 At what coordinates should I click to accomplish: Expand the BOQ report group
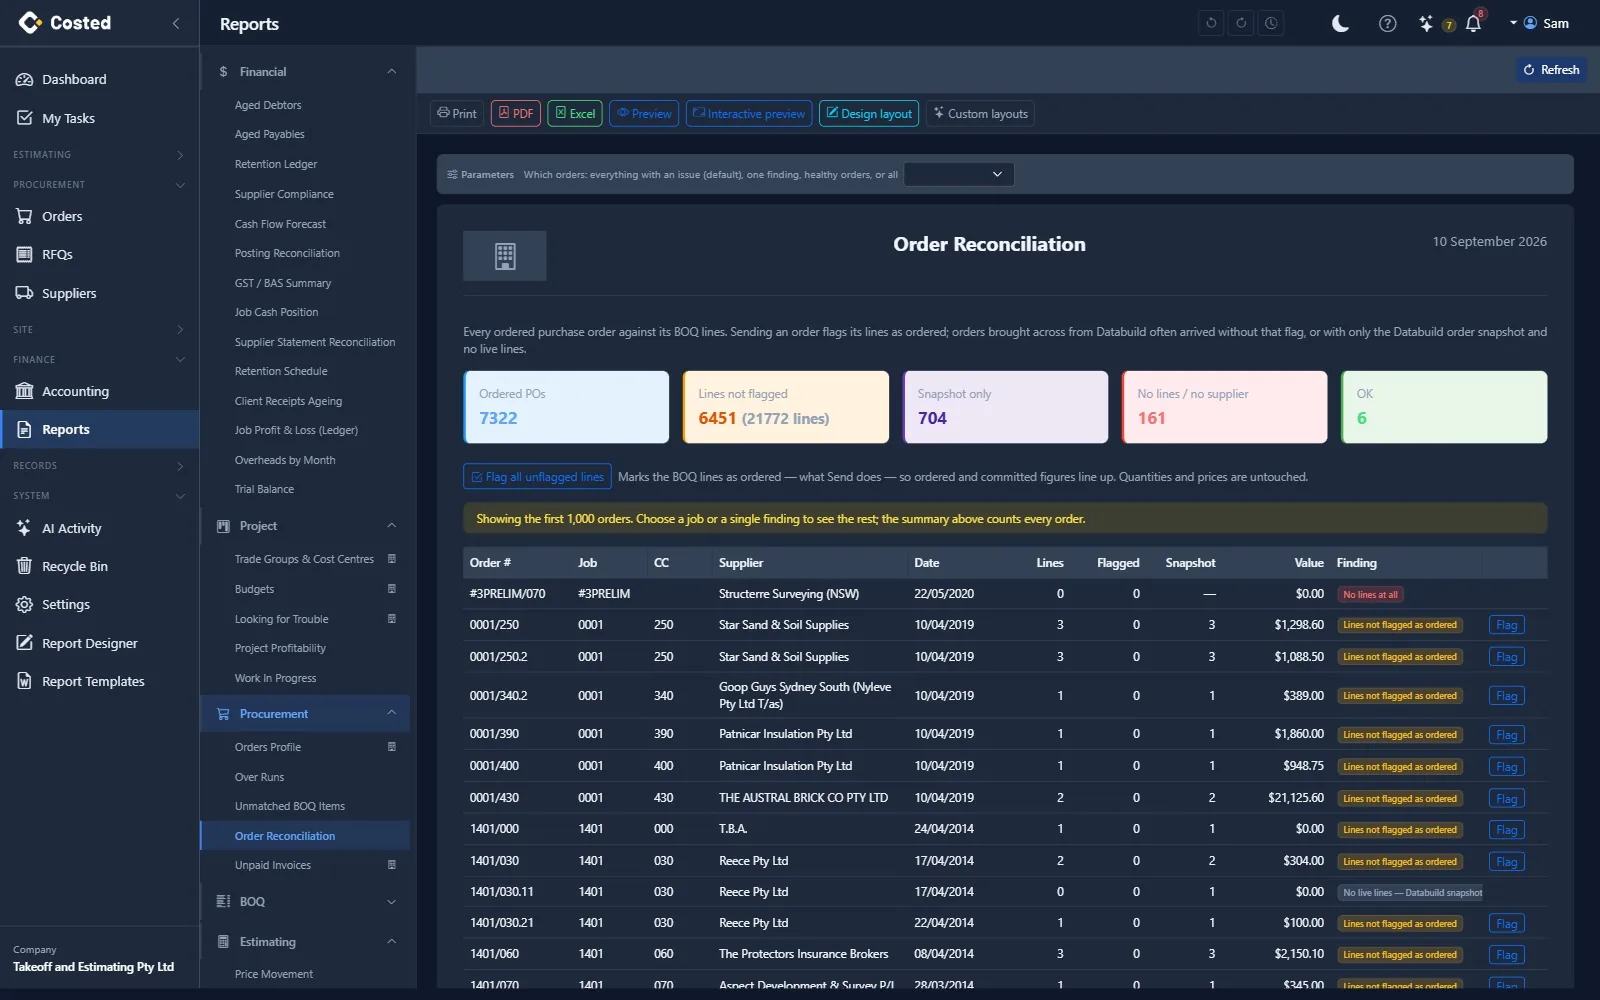pos(305,902)
